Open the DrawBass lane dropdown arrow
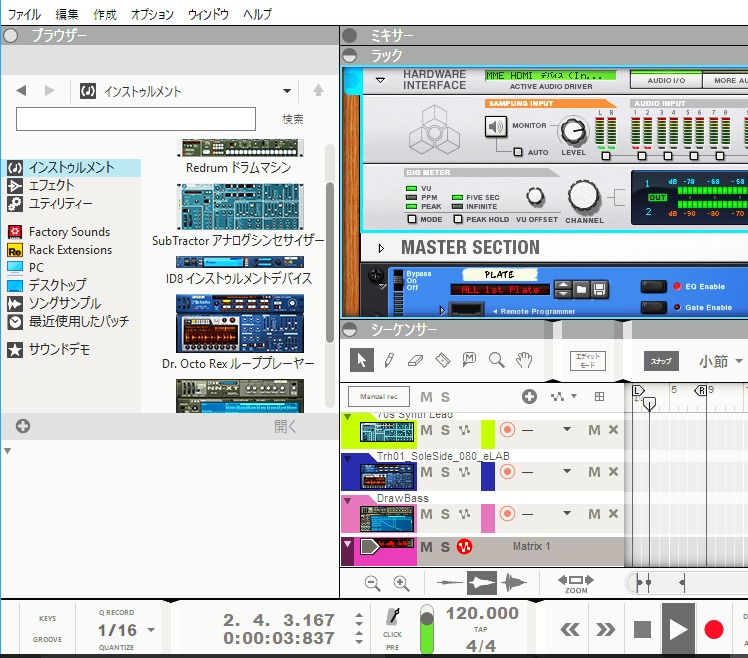Screen dimensions: 748x658 pos(567,513)
